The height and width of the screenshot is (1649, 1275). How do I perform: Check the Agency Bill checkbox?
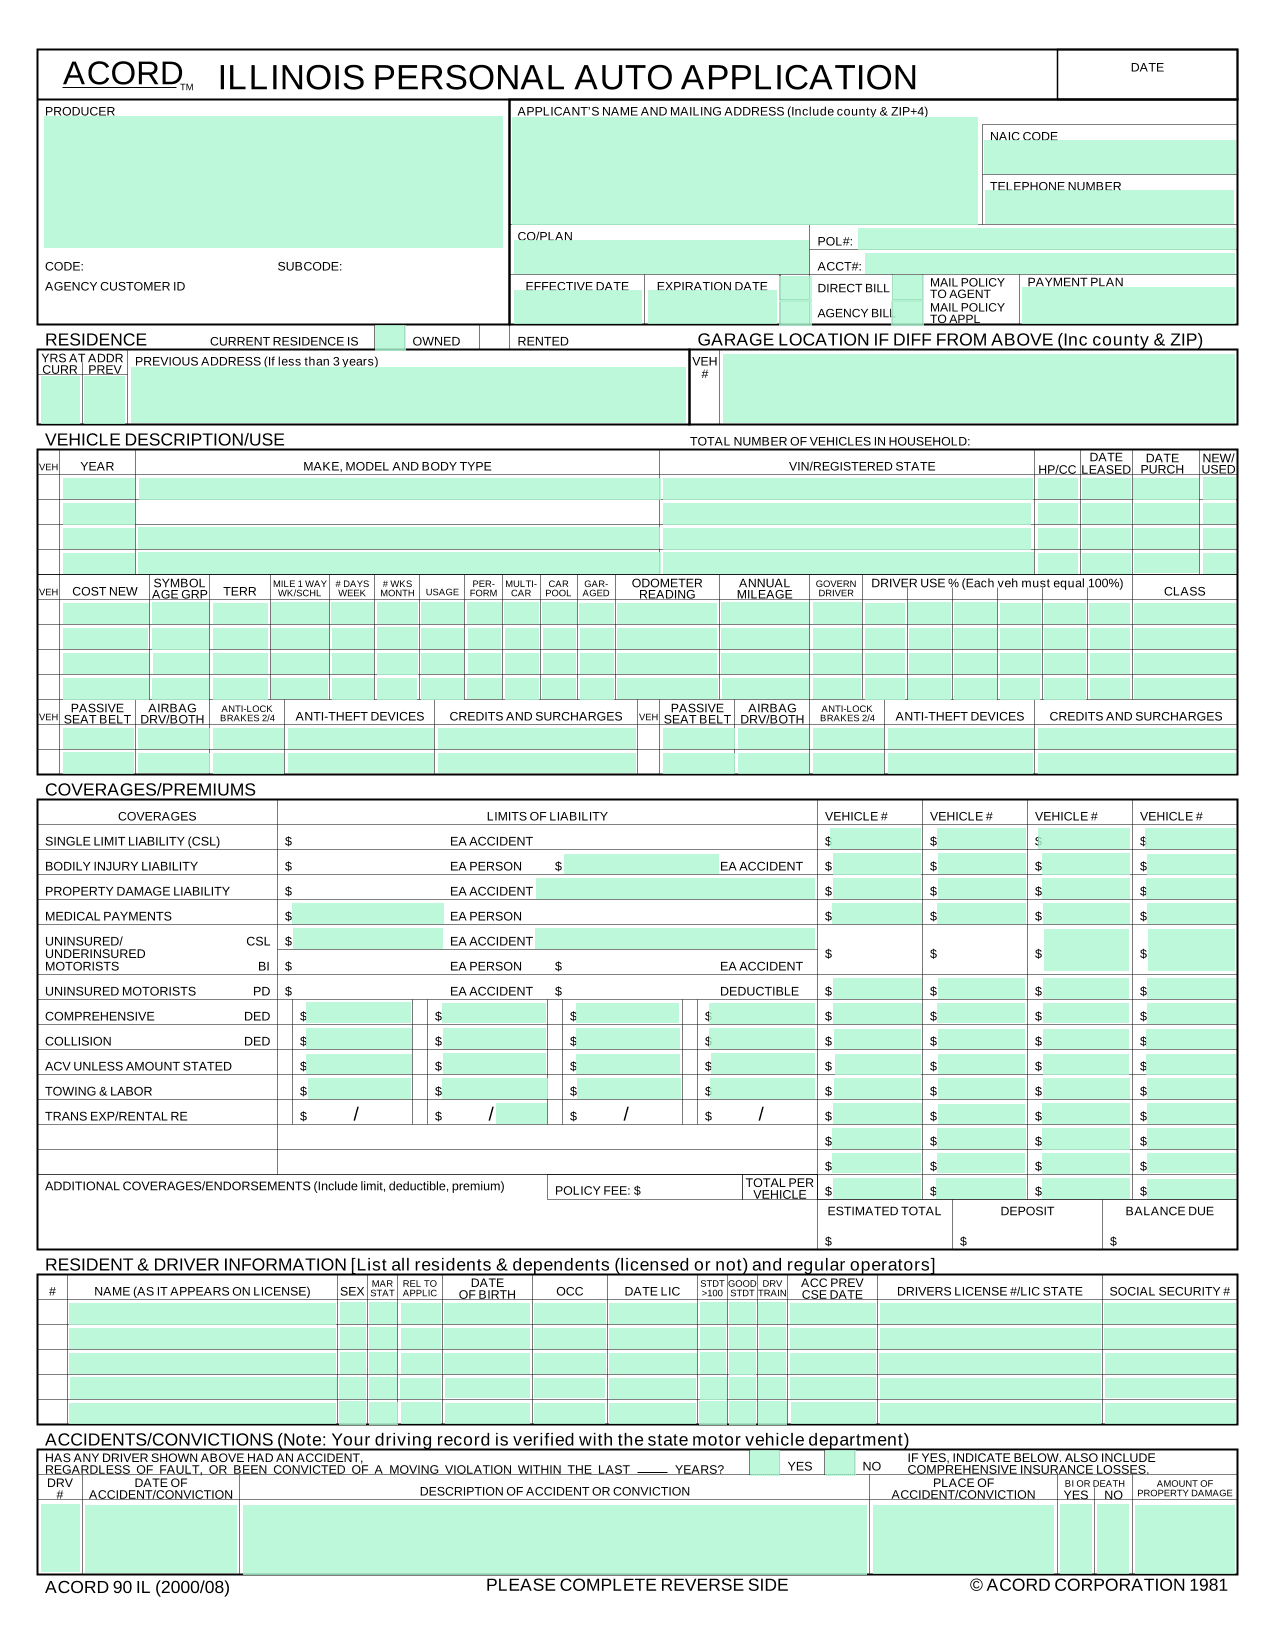click(x=795, y=312)
